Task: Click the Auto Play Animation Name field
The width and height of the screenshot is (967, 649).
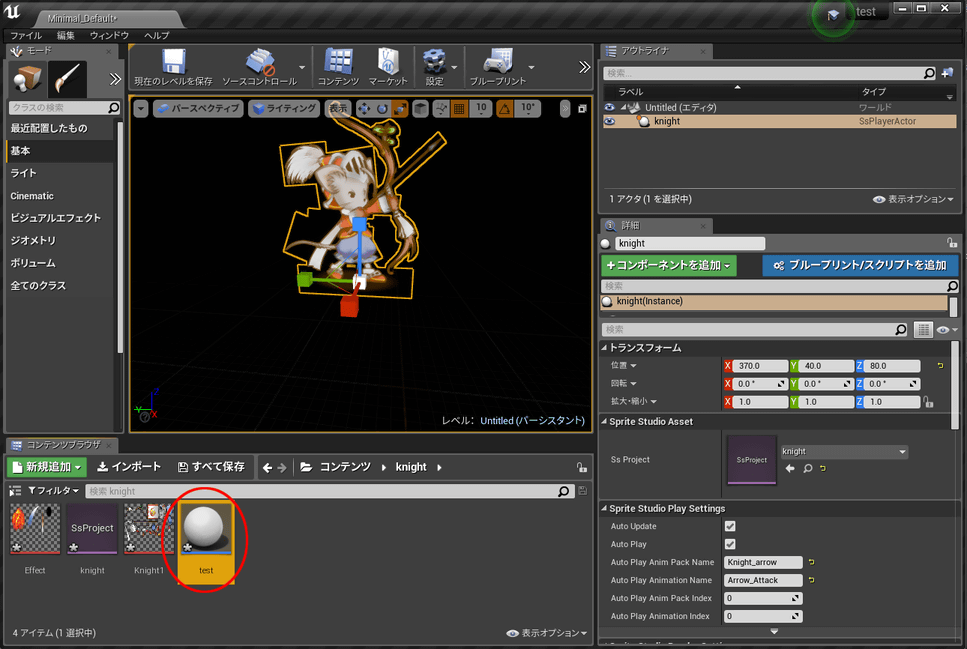Action: click(x=763, y=580)
